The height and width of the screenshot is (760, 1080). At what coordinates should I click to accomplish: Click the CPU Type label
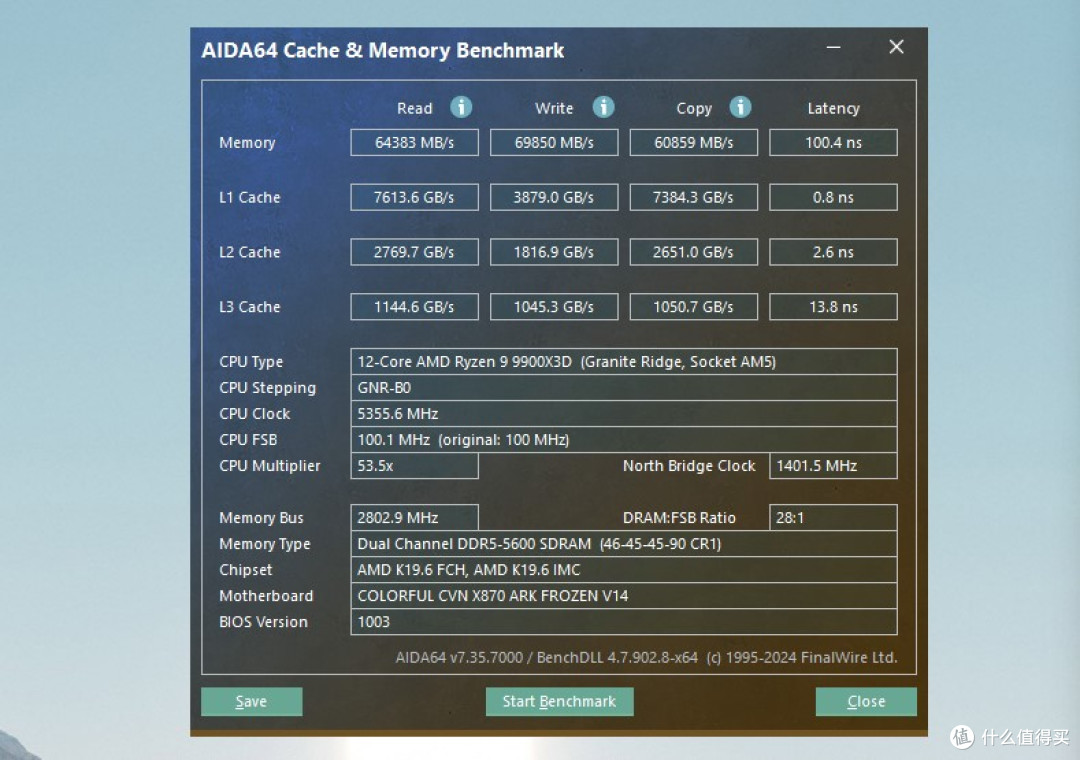(x=251, y=362)
